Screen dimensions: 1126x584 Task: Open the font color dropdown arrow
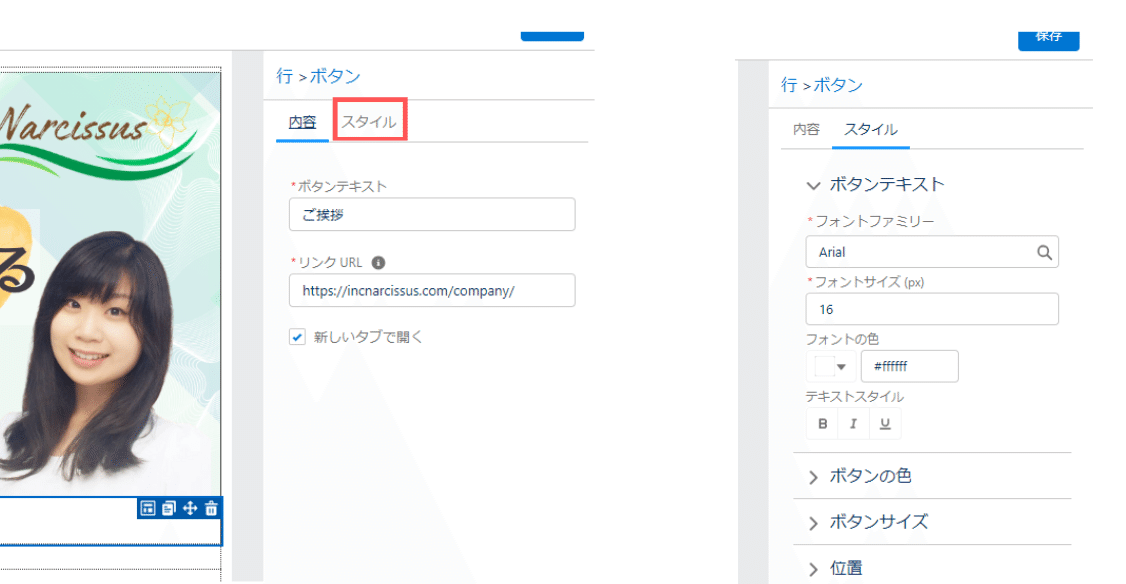click(x=842, y=367)
